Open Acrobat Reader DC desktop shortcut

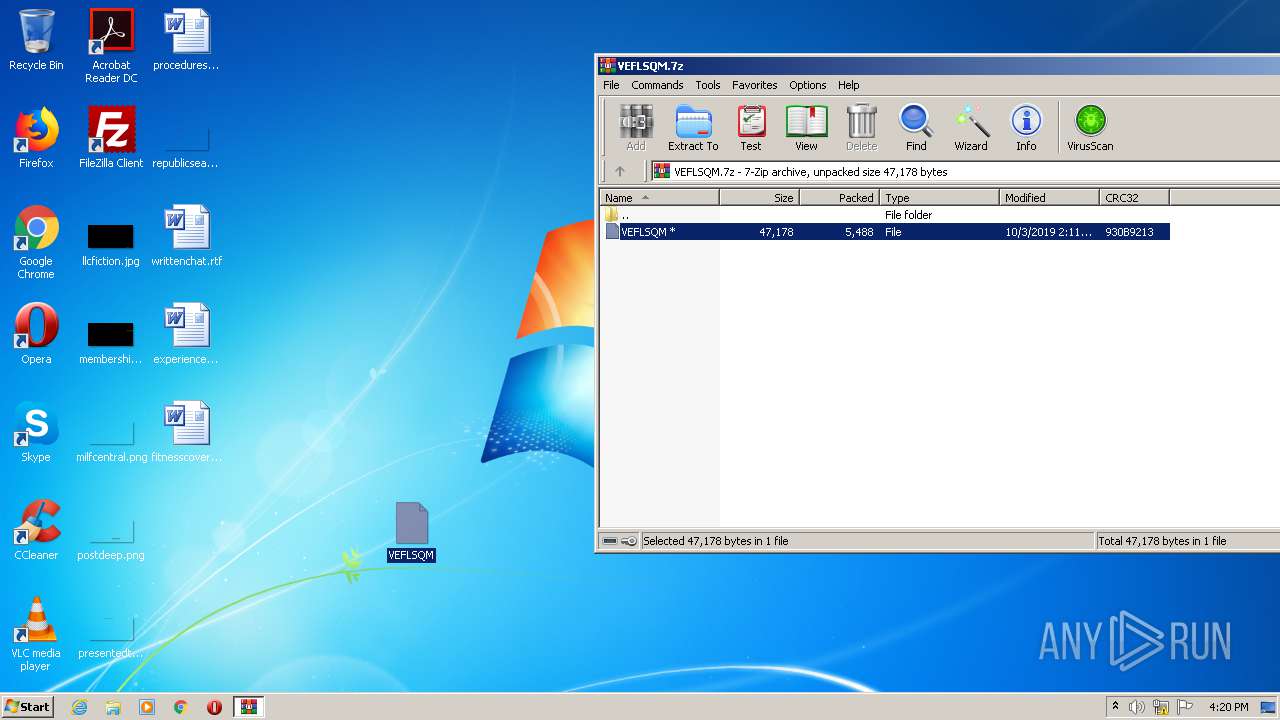pos(111,46)
